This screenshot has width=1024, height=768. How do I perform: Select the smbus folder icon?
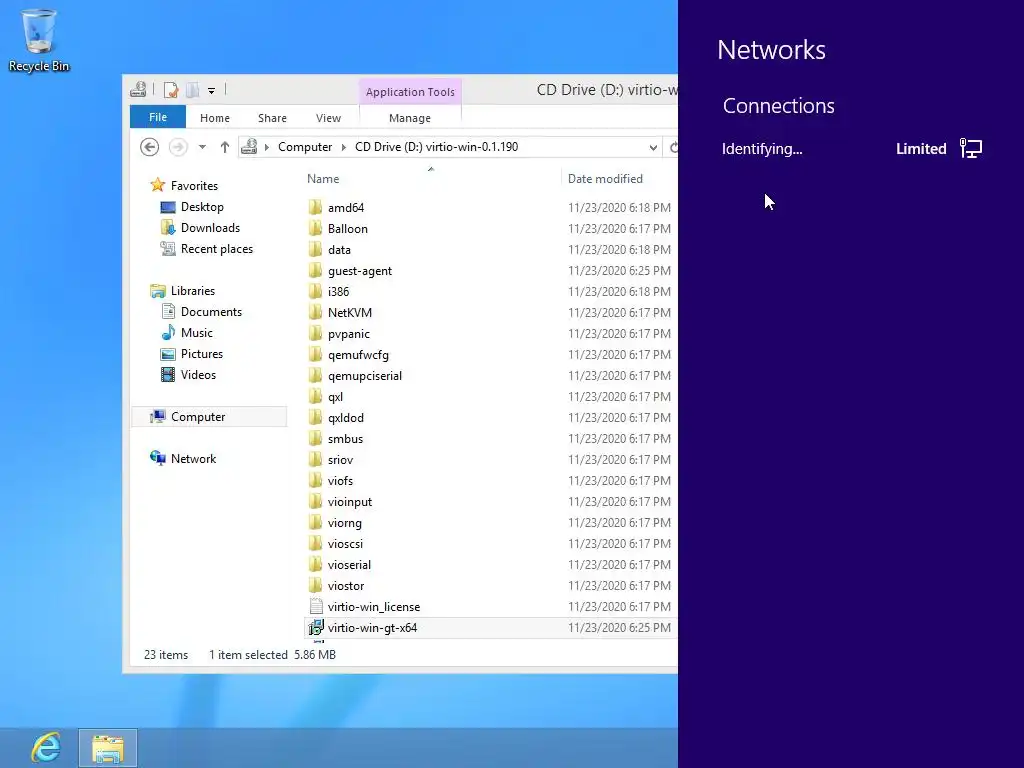[x=315, y=438]
